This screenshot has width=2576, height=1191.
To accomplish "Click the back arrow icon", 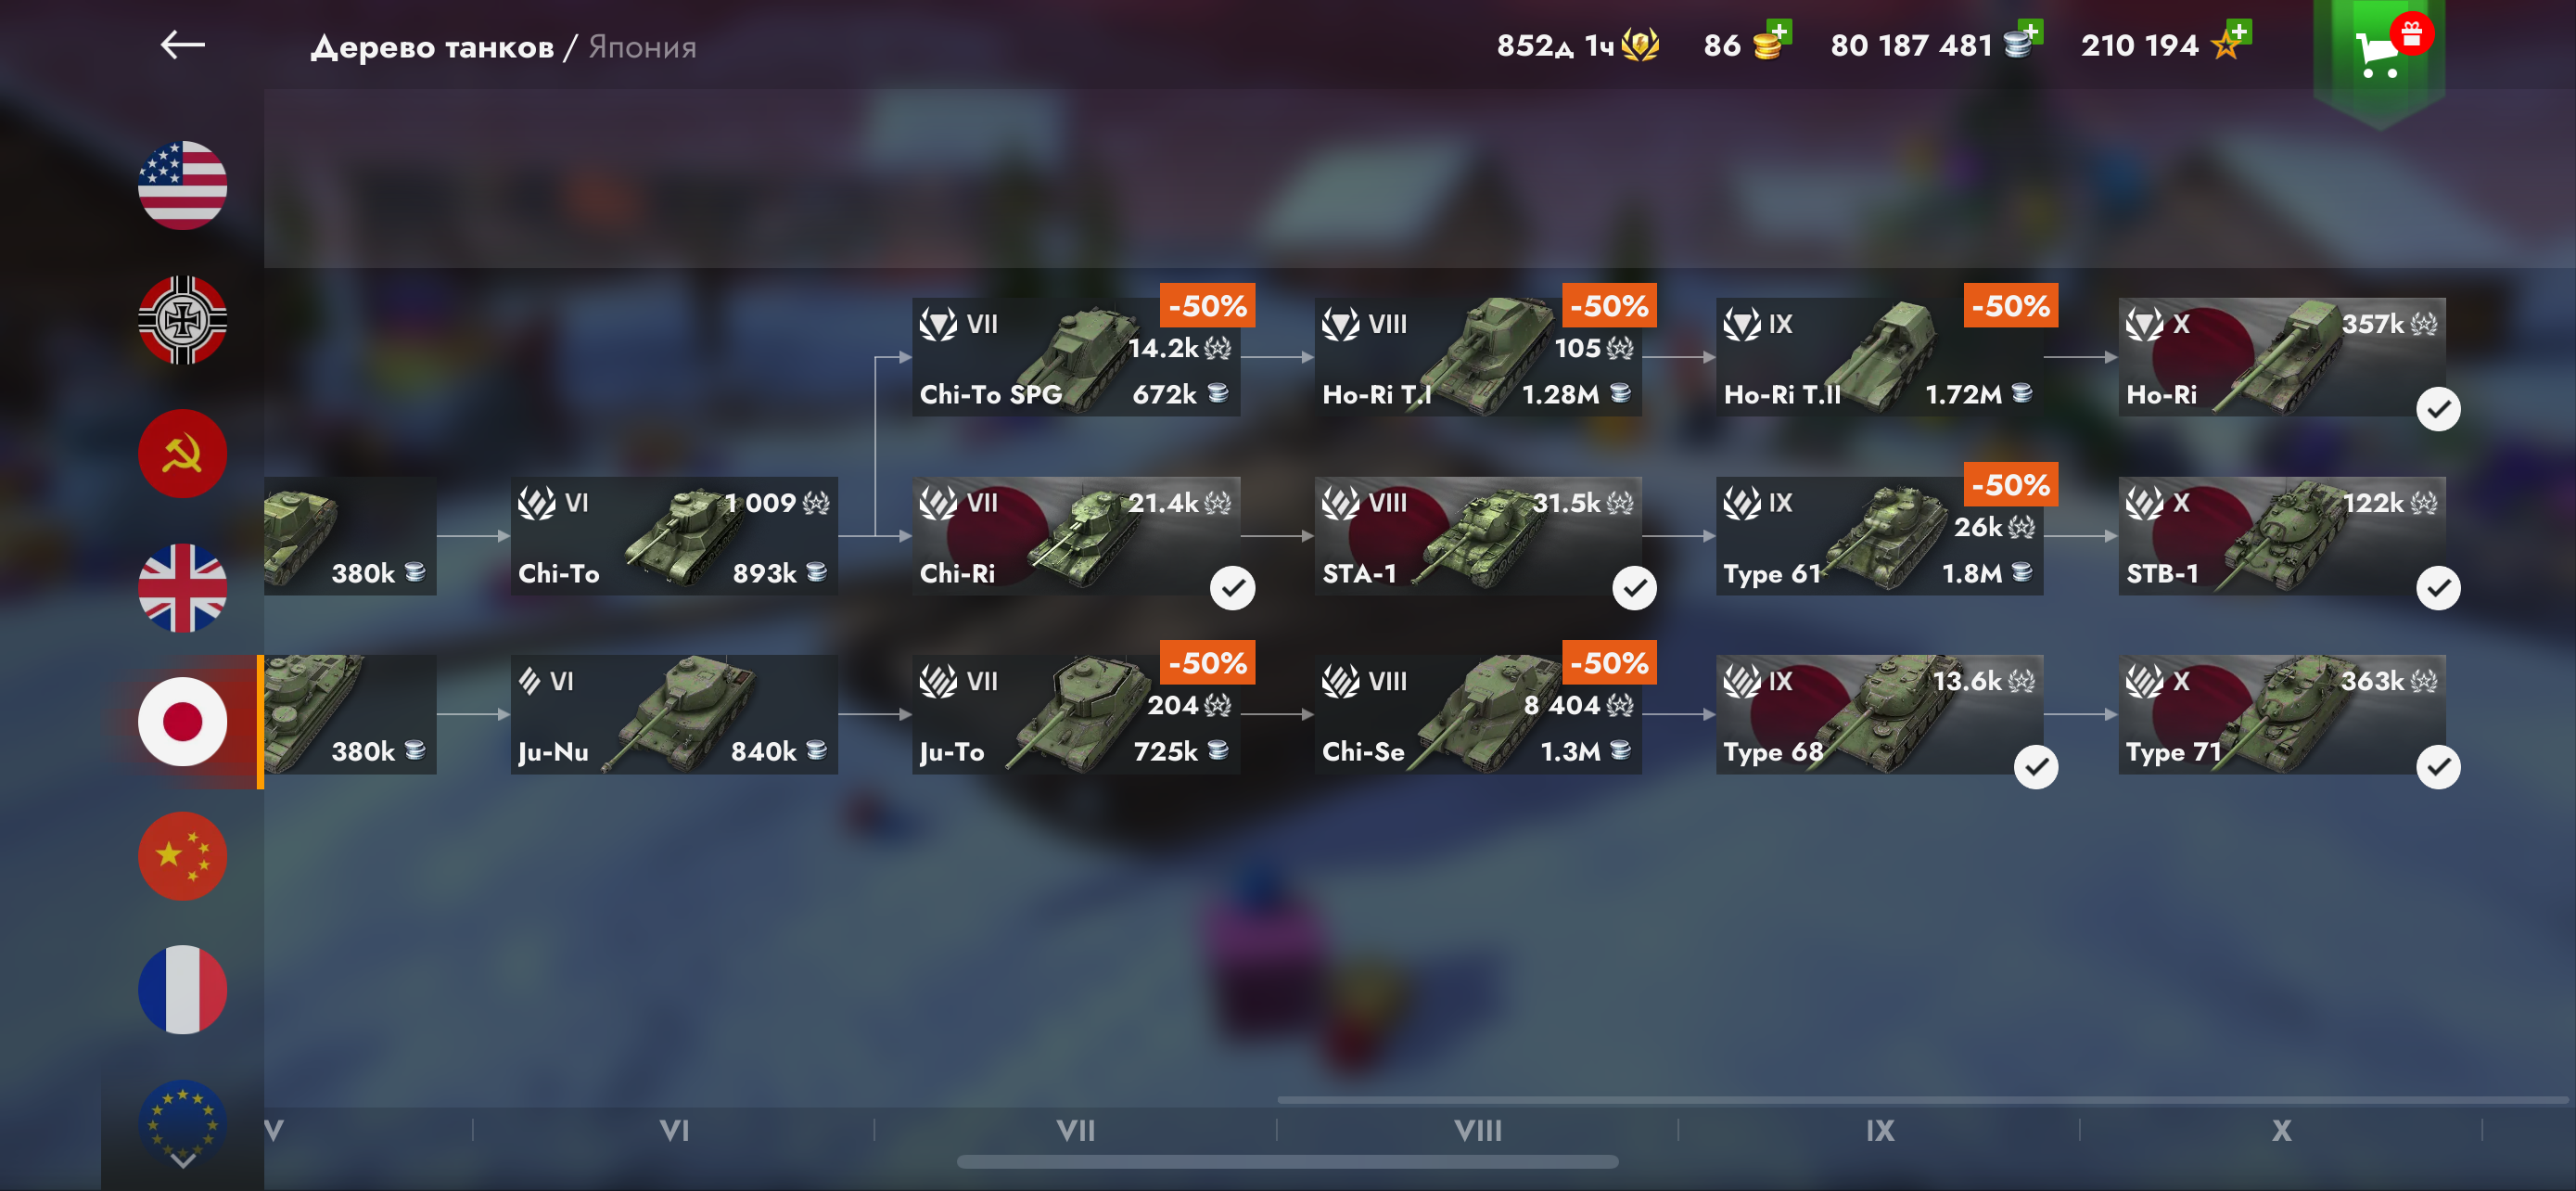I will [182, 45].
